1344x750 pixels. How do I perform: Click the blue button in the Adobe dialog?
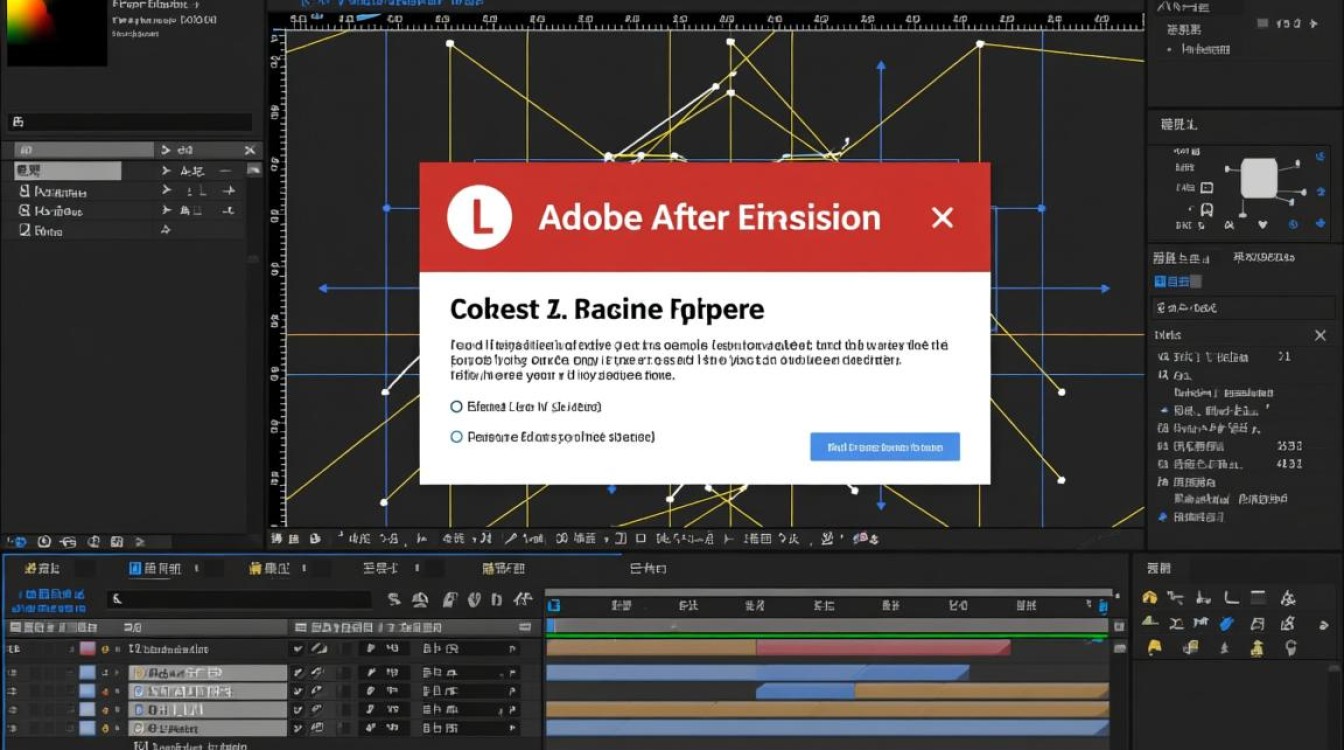coord(885,447)
